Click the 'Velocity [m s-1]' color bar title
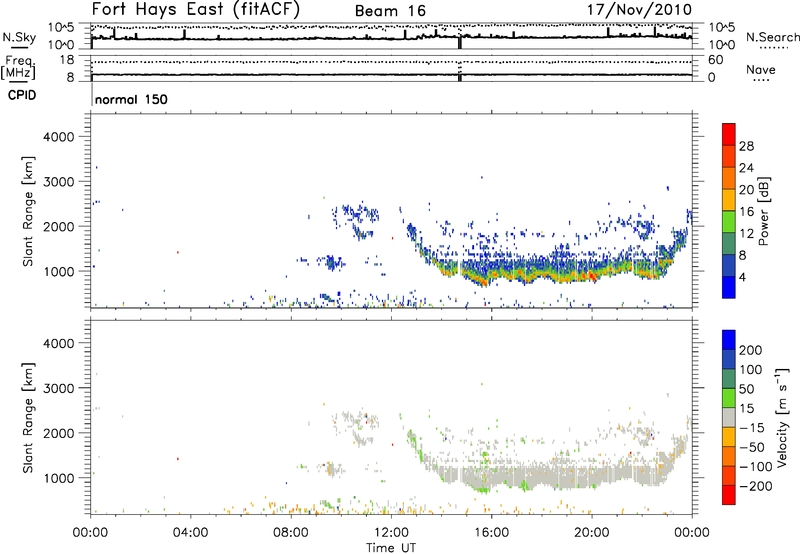800x554 pixels. [x=781, y=417]
